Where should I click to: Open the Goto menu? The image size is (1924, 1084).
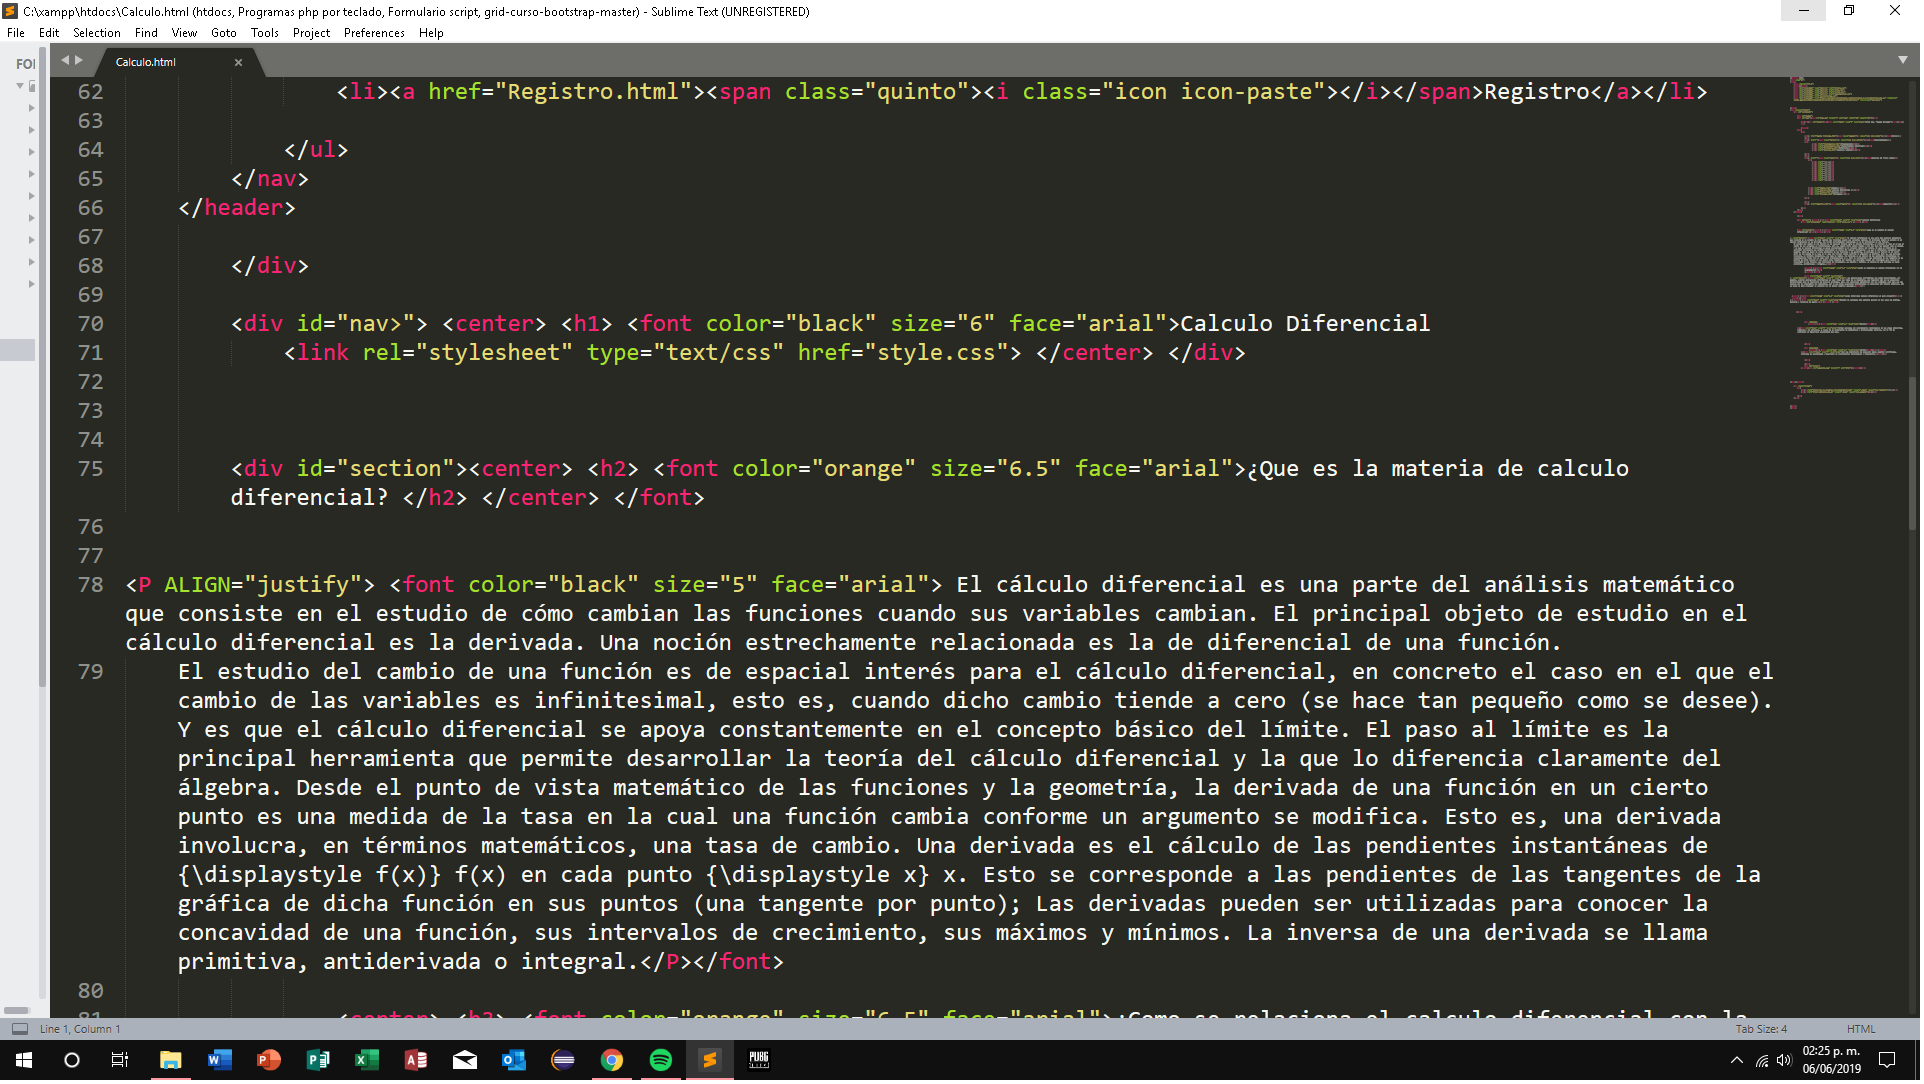click(224, 33)
